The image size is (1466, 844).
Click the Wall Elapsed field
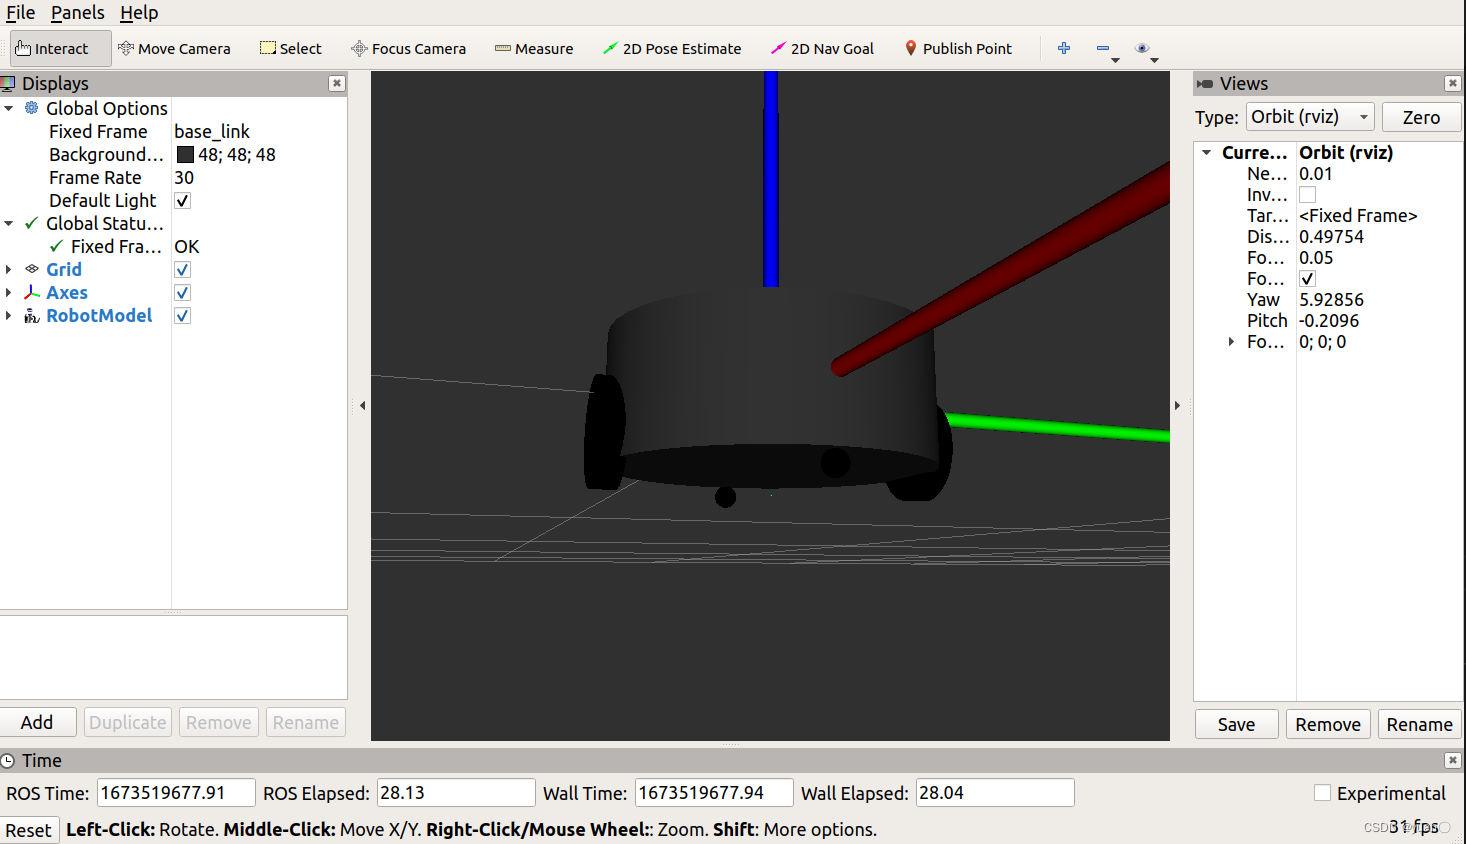(x=995, y=793)
